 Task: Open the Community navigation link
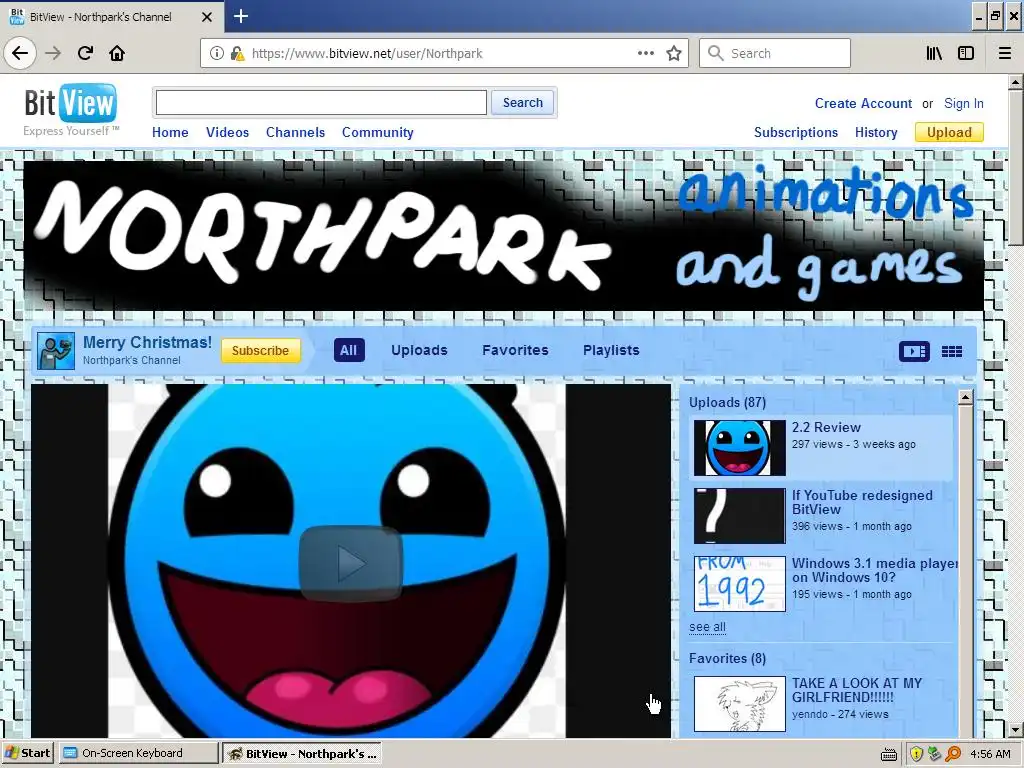[x=377, y=132]
